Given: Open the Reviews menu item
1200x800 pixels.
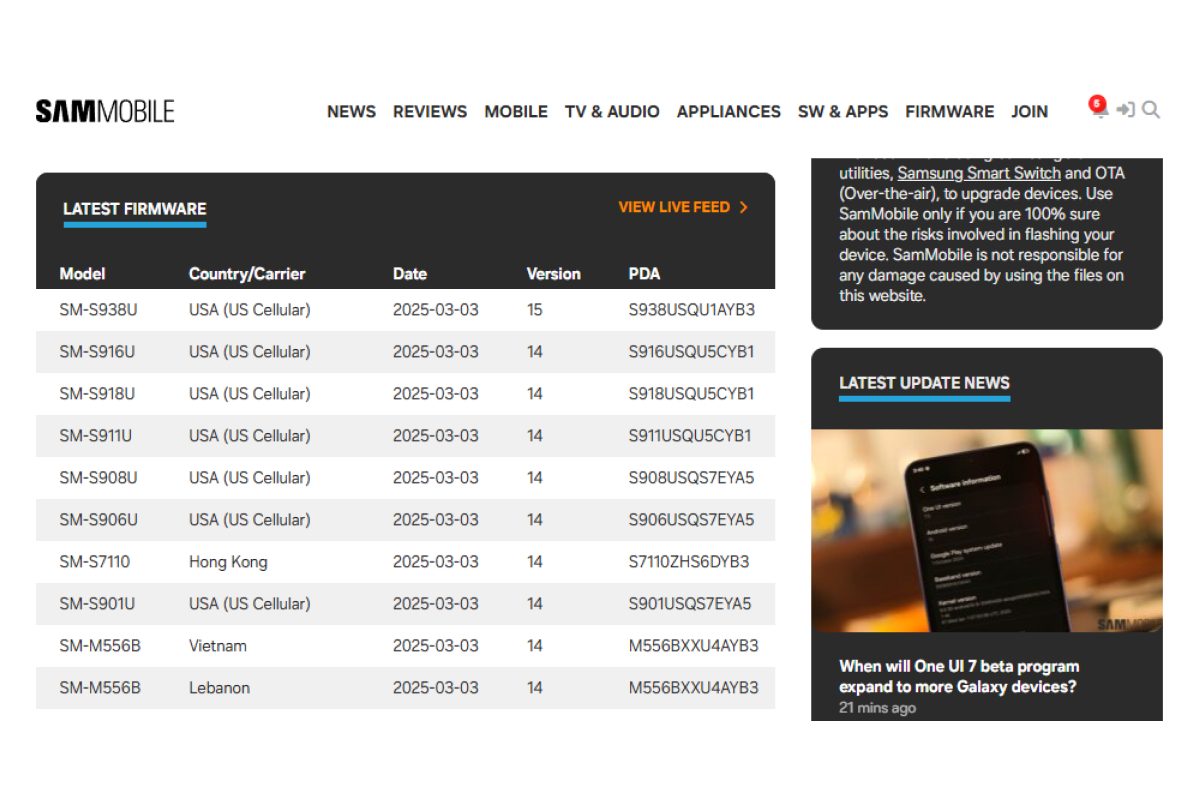Looking at the screenshot, I should (430, 111).
